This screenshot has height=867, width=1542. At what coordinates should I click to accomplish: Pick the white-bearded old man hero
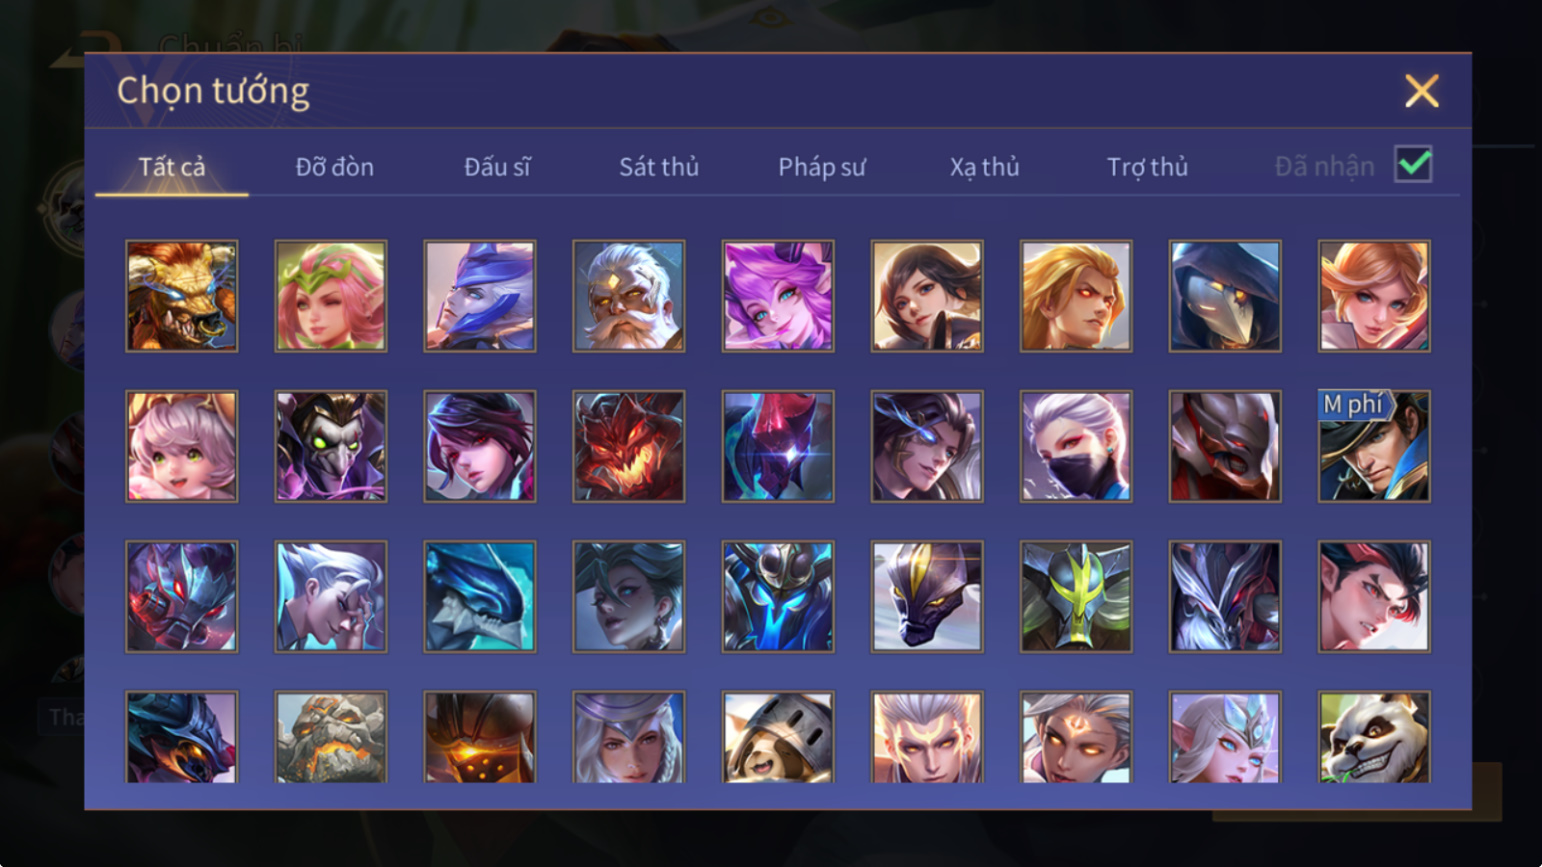click(629, 296)
